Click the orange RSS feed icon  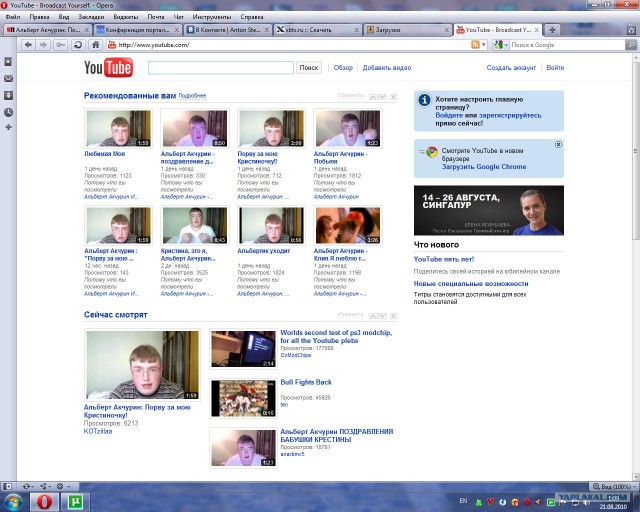[x=475, y=45]
